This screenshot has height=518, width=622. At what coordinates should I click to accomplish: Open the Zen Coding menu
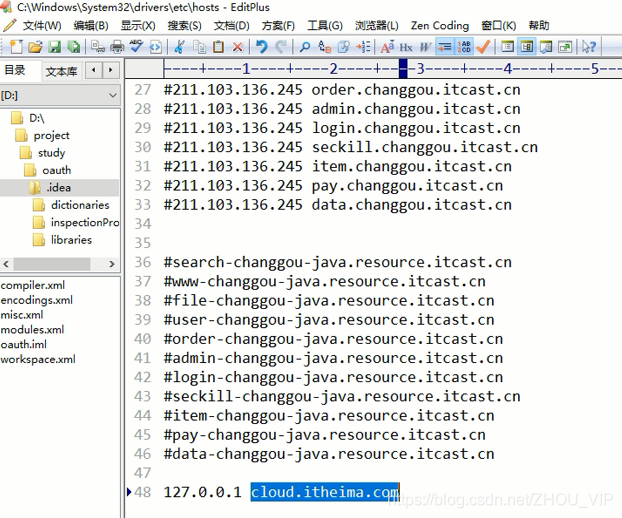click(440, 25)
